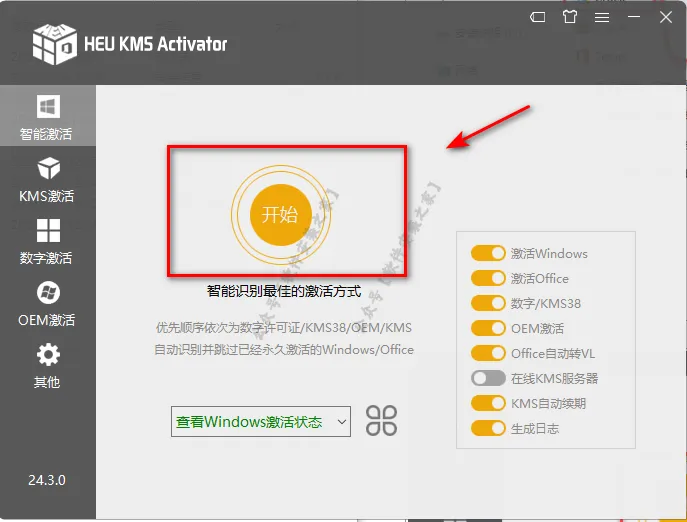Click the version number 24.3.0

pos(47,480)
